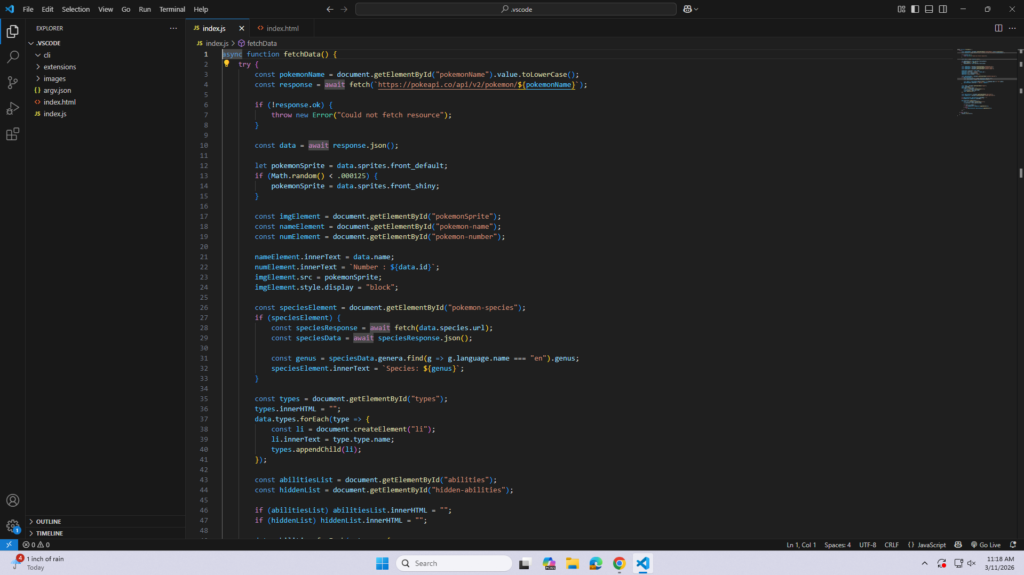The width and height of the screenshot is (1024, 575).
Task: Expand the TIMELINE section
Action: coord(50,533)
